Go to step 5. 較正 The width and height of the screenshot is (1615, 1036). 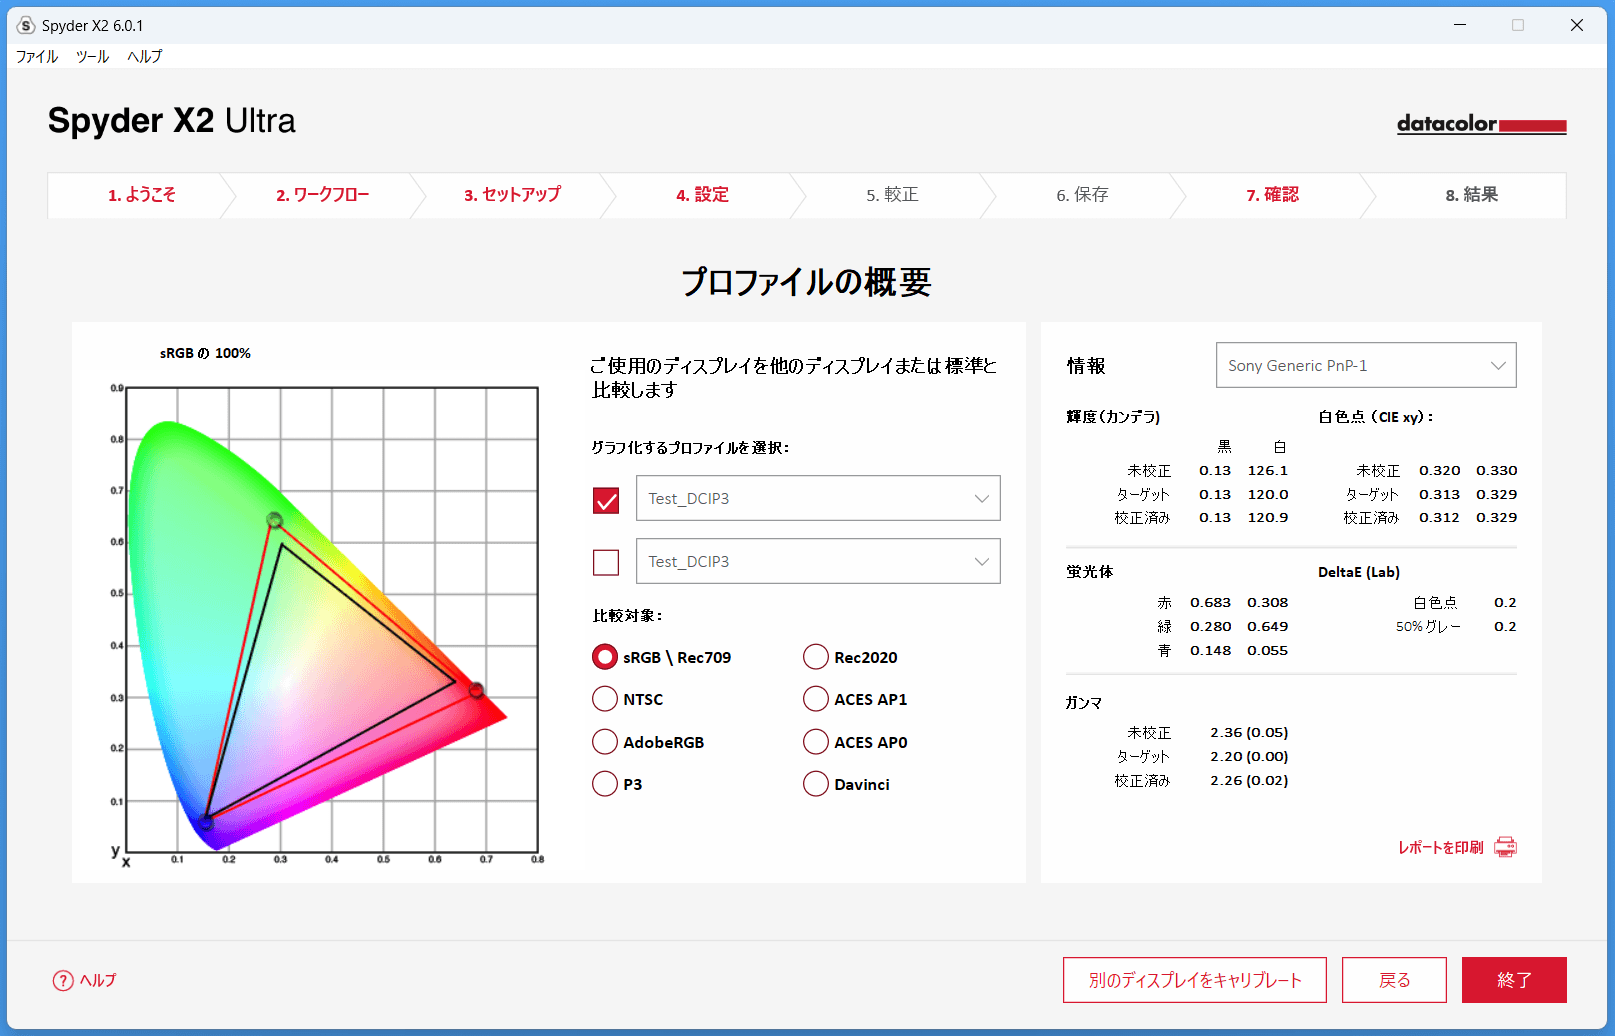(892, 195)
